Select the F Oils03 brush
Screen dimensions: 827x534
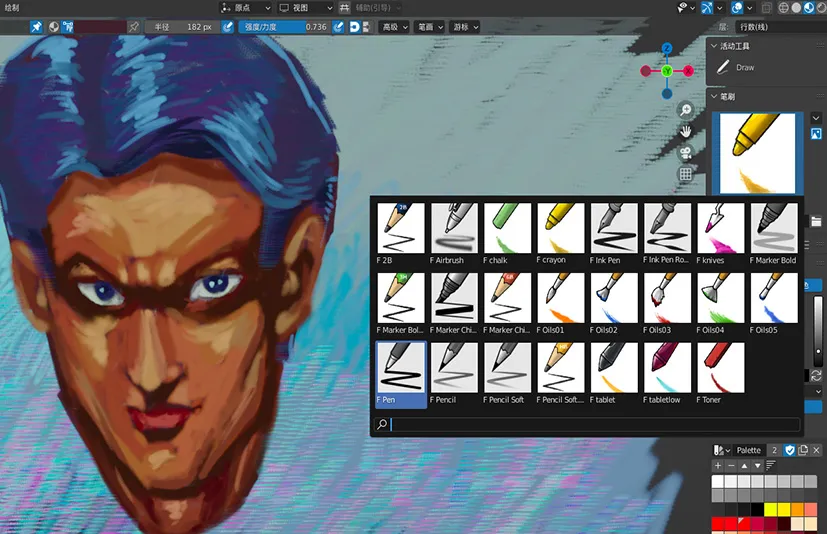tap(667, 303)
